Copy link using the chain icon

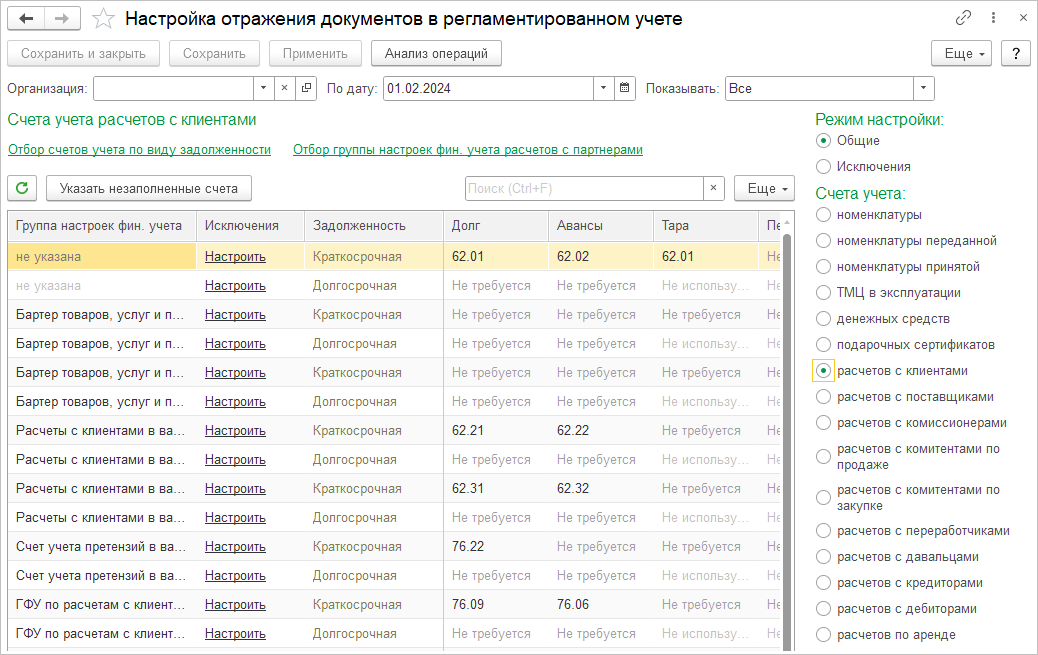(x=963, y=18)
